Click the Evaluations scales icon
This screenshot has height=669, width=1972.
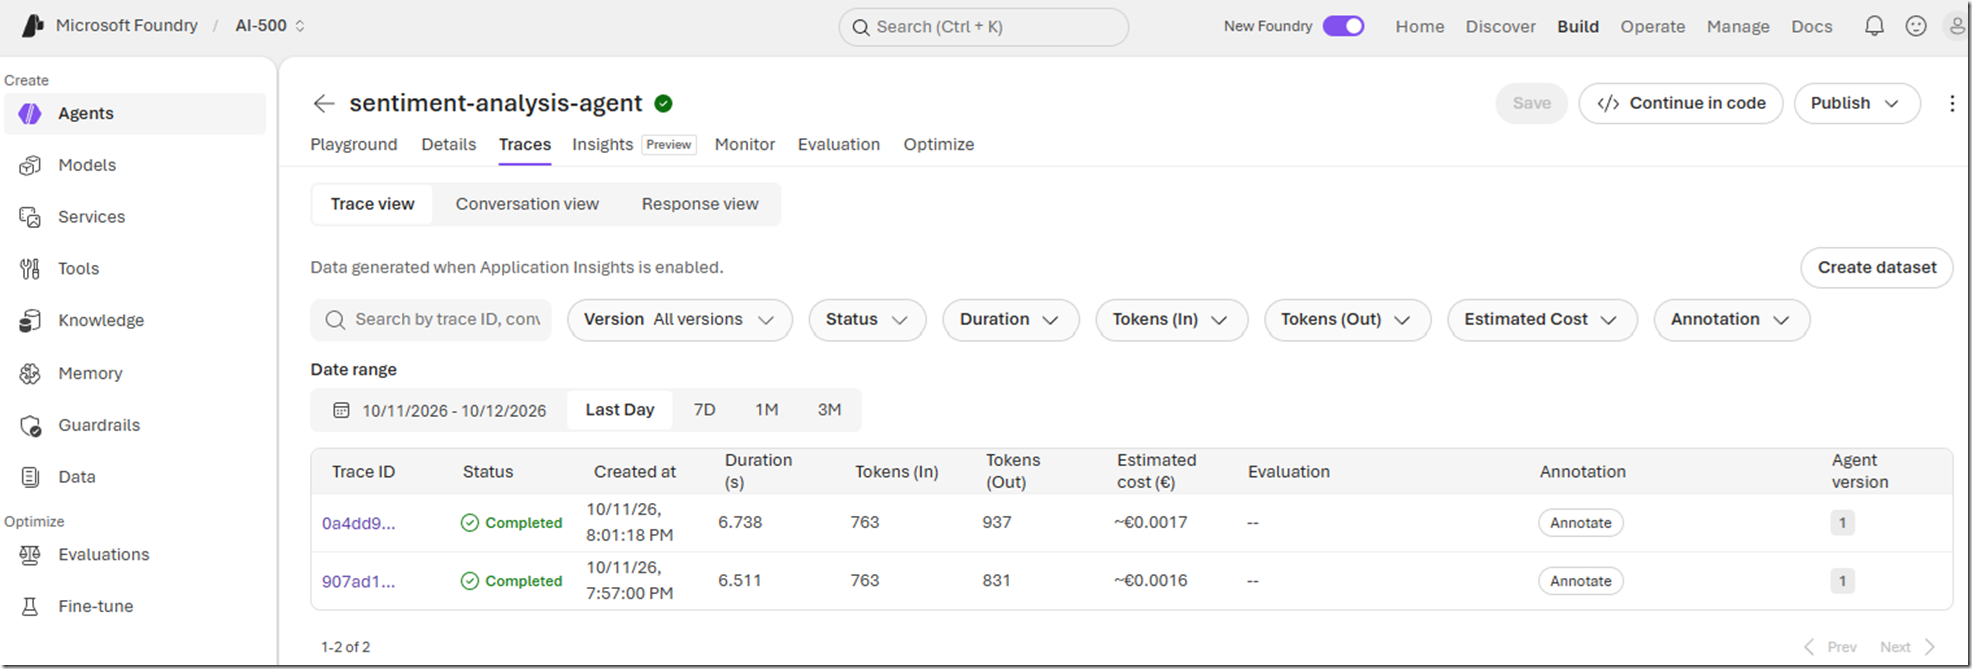click(x=30, y=555)
